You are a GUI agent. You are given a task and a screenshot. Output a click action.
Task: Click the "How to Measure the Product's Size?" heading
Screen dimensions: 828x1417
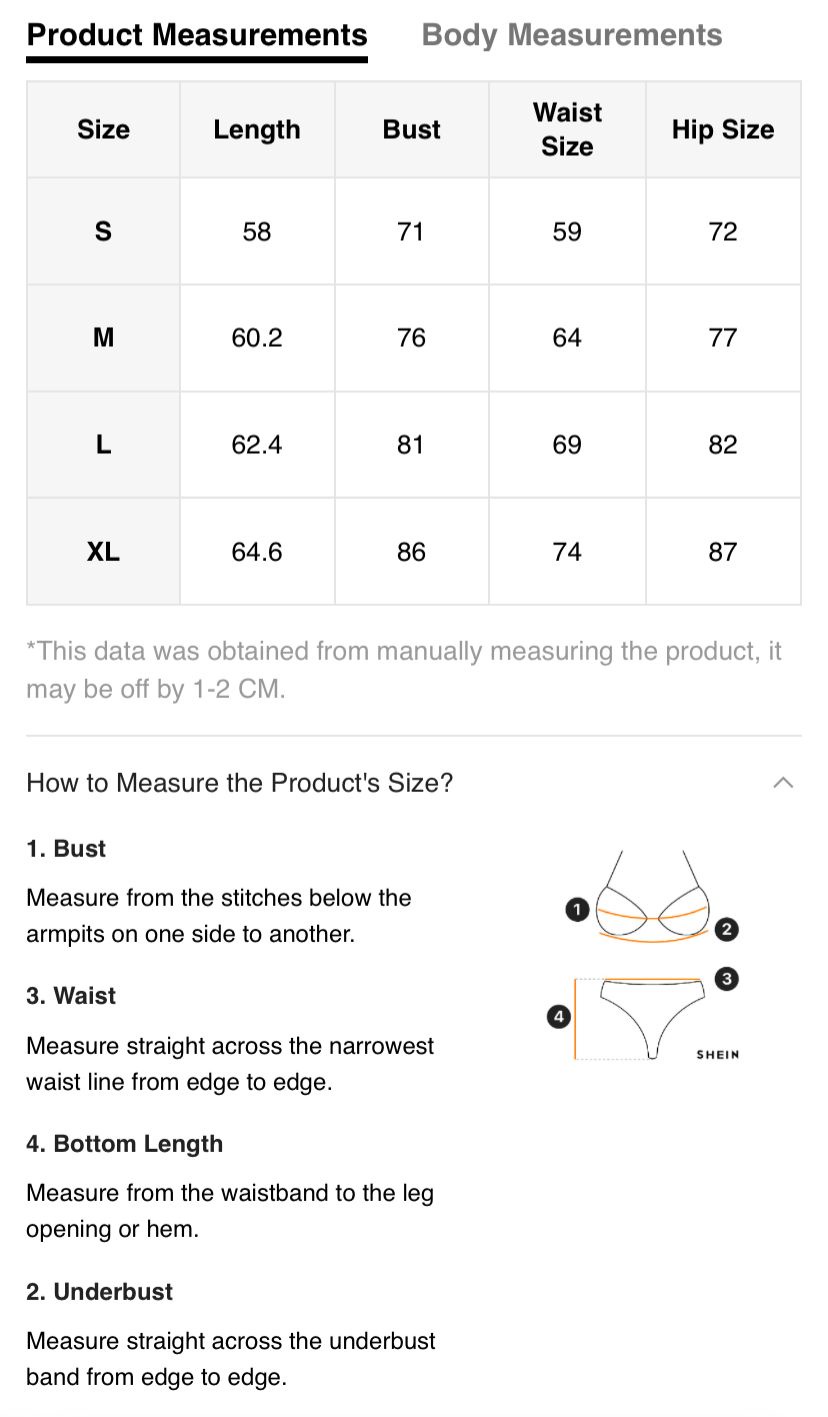click(240, 782)
